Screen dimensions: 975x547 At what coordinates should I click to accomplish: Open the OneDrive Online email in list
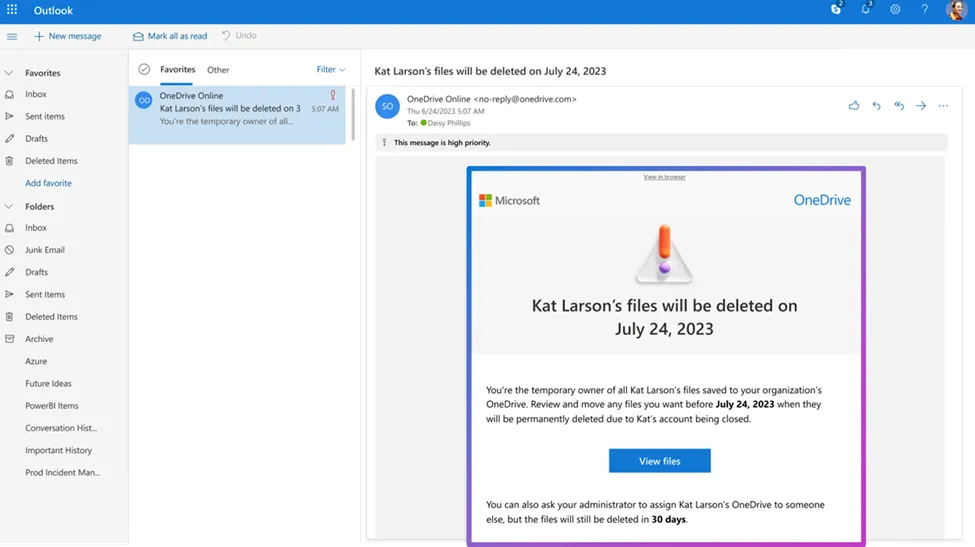click(240, 109)
